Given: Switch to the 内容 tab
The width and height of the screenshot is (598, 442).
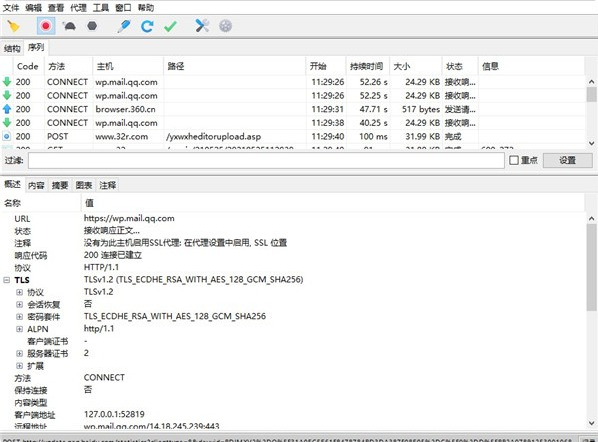Looking at the screenshot, I should pyautogui.click(x=36, y=185).
